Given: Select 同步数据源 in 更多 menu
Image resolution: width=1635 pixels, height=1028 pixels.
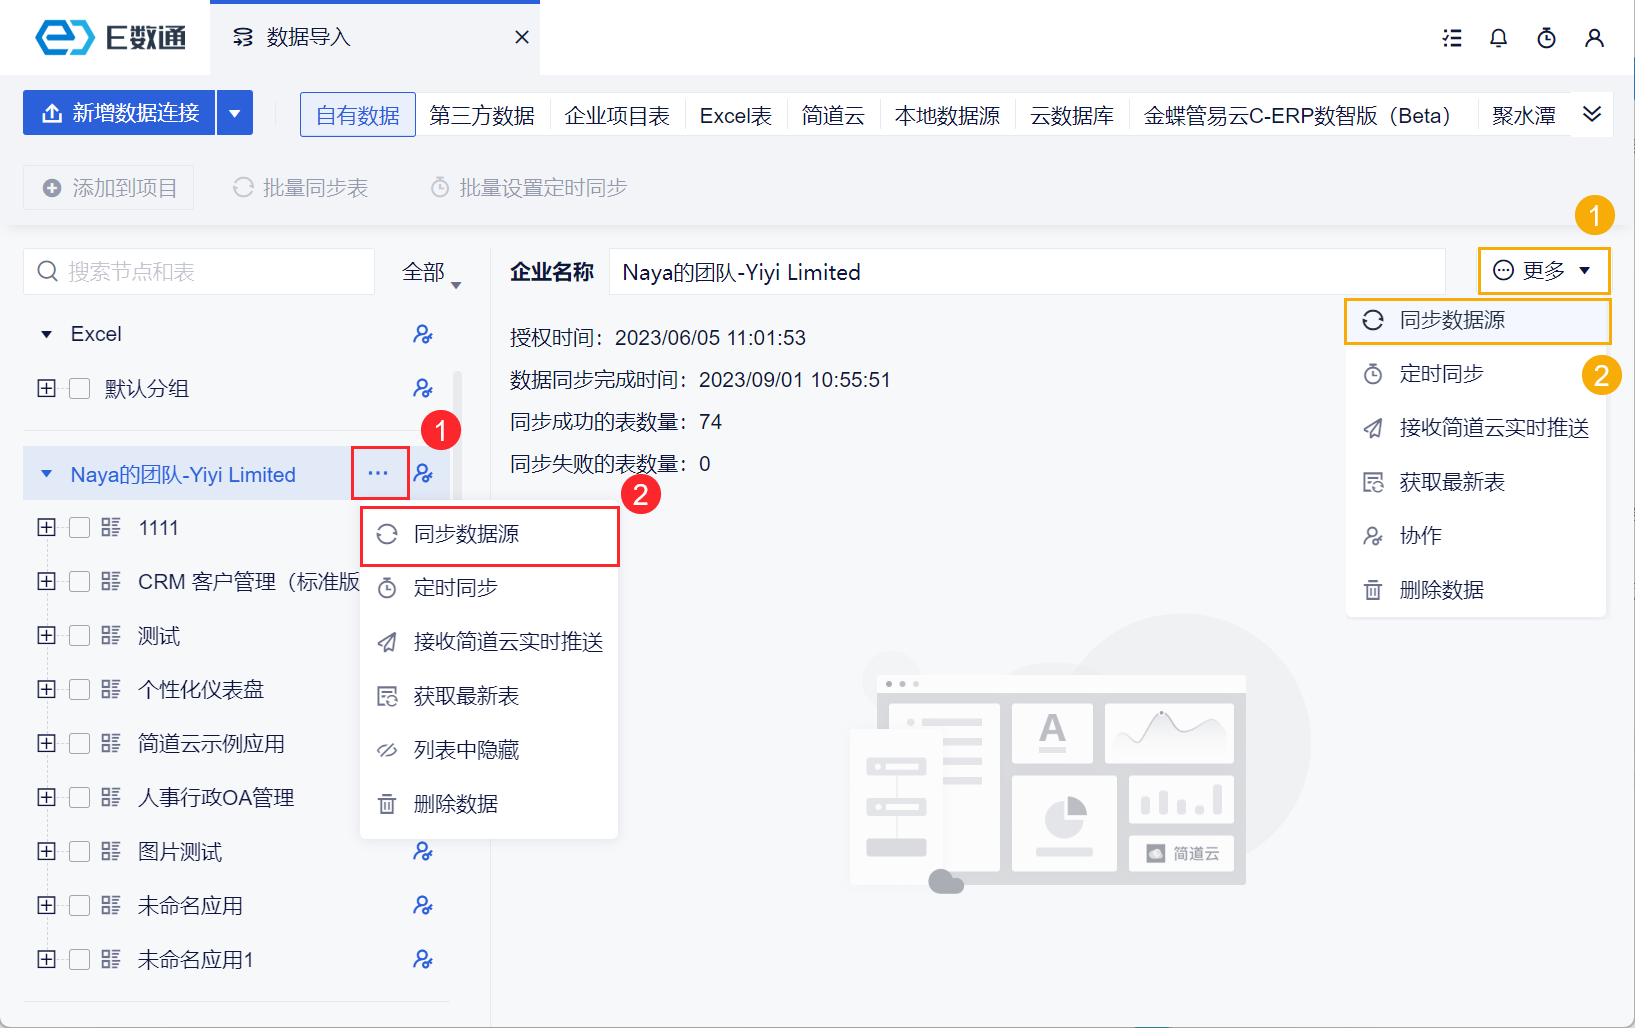Looking at the screenshot, I should [x=1477, y=320].
